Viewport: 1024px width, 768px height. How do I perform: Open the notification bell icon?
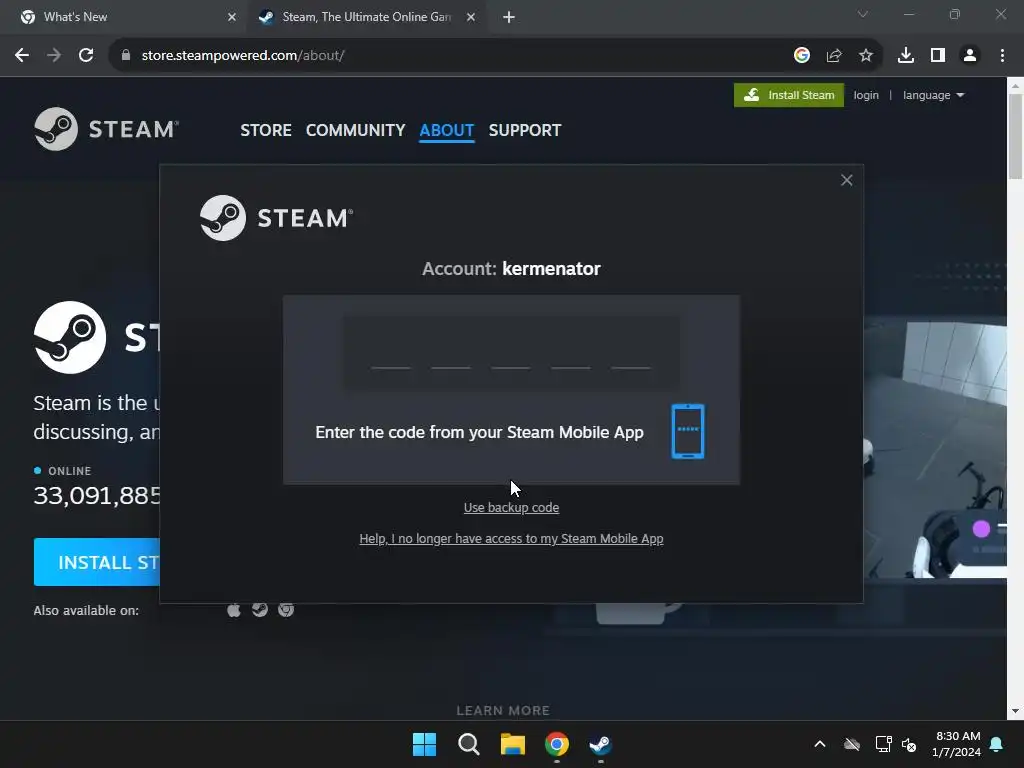tap(997, 744)
